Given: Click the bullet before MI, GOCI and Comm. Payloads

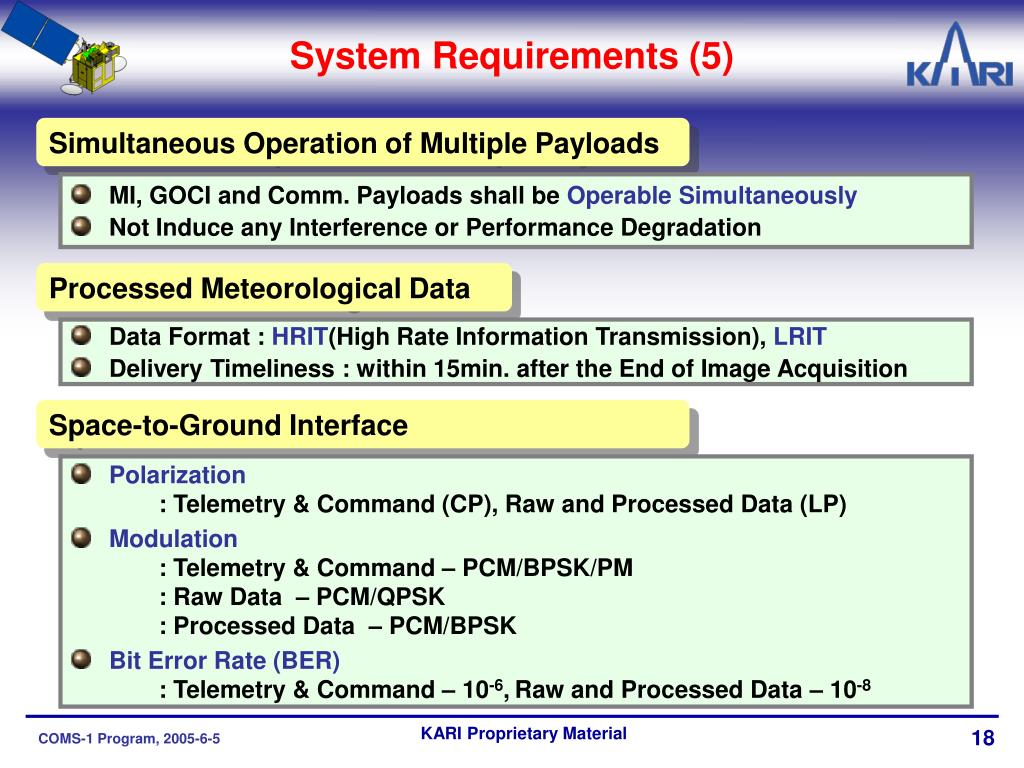Looking at the screenshot, I should 81,194.
